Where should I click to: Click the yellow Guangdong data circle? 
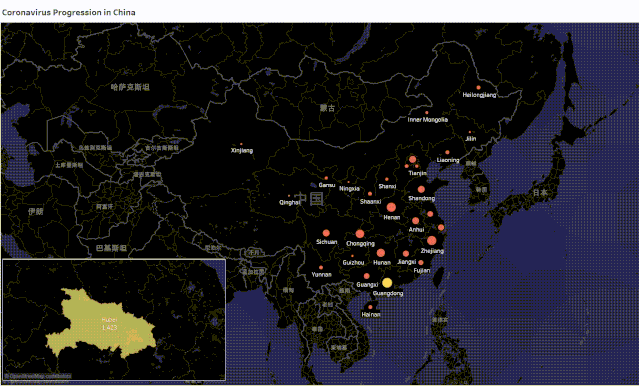pos(387,282)
